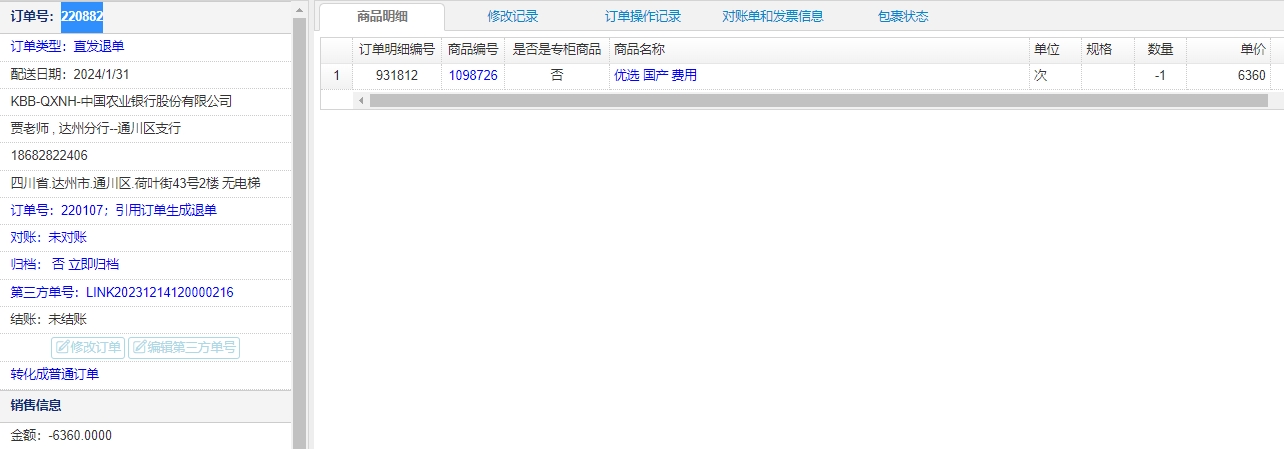Click the delivery date 2024/1/31 line
Viewport: 1284px width, 449px height.
pos(70,74)
